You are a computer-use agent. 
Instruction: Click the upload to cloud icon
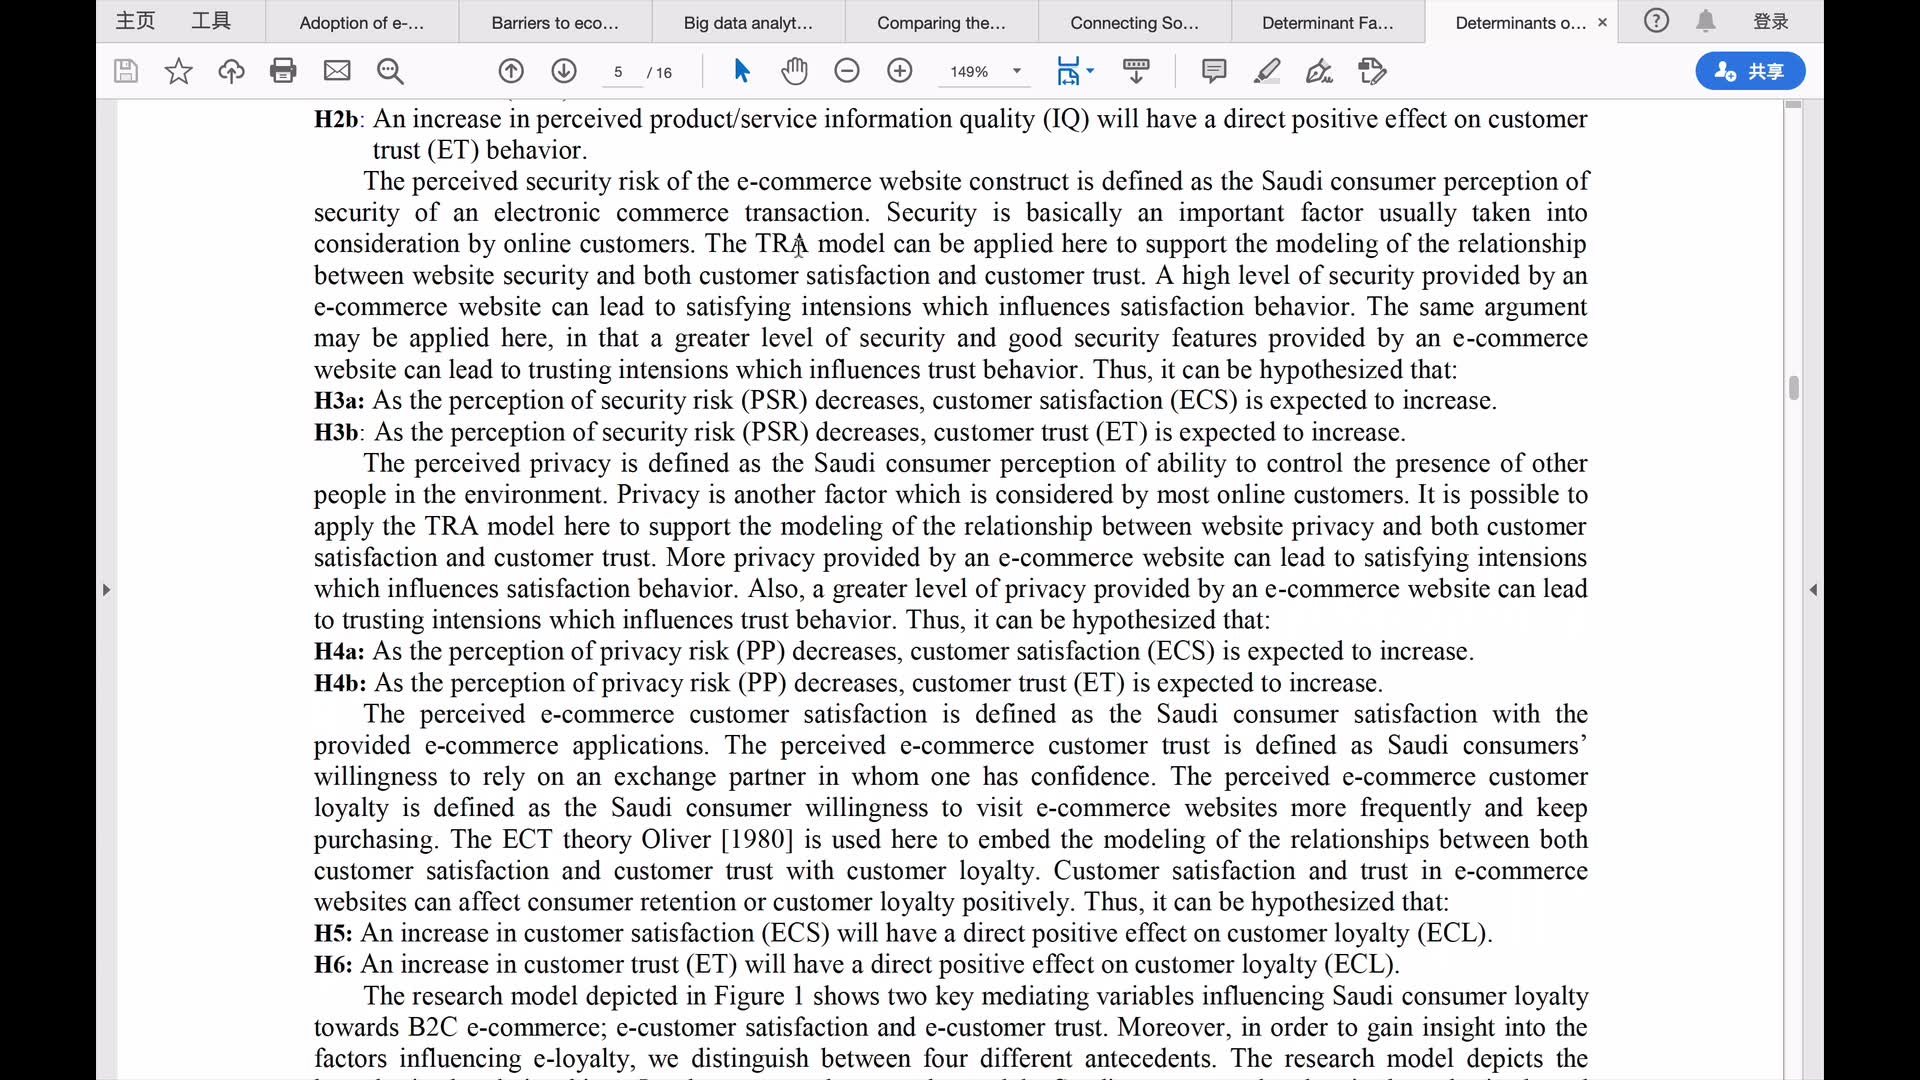(x=231, y=71)
